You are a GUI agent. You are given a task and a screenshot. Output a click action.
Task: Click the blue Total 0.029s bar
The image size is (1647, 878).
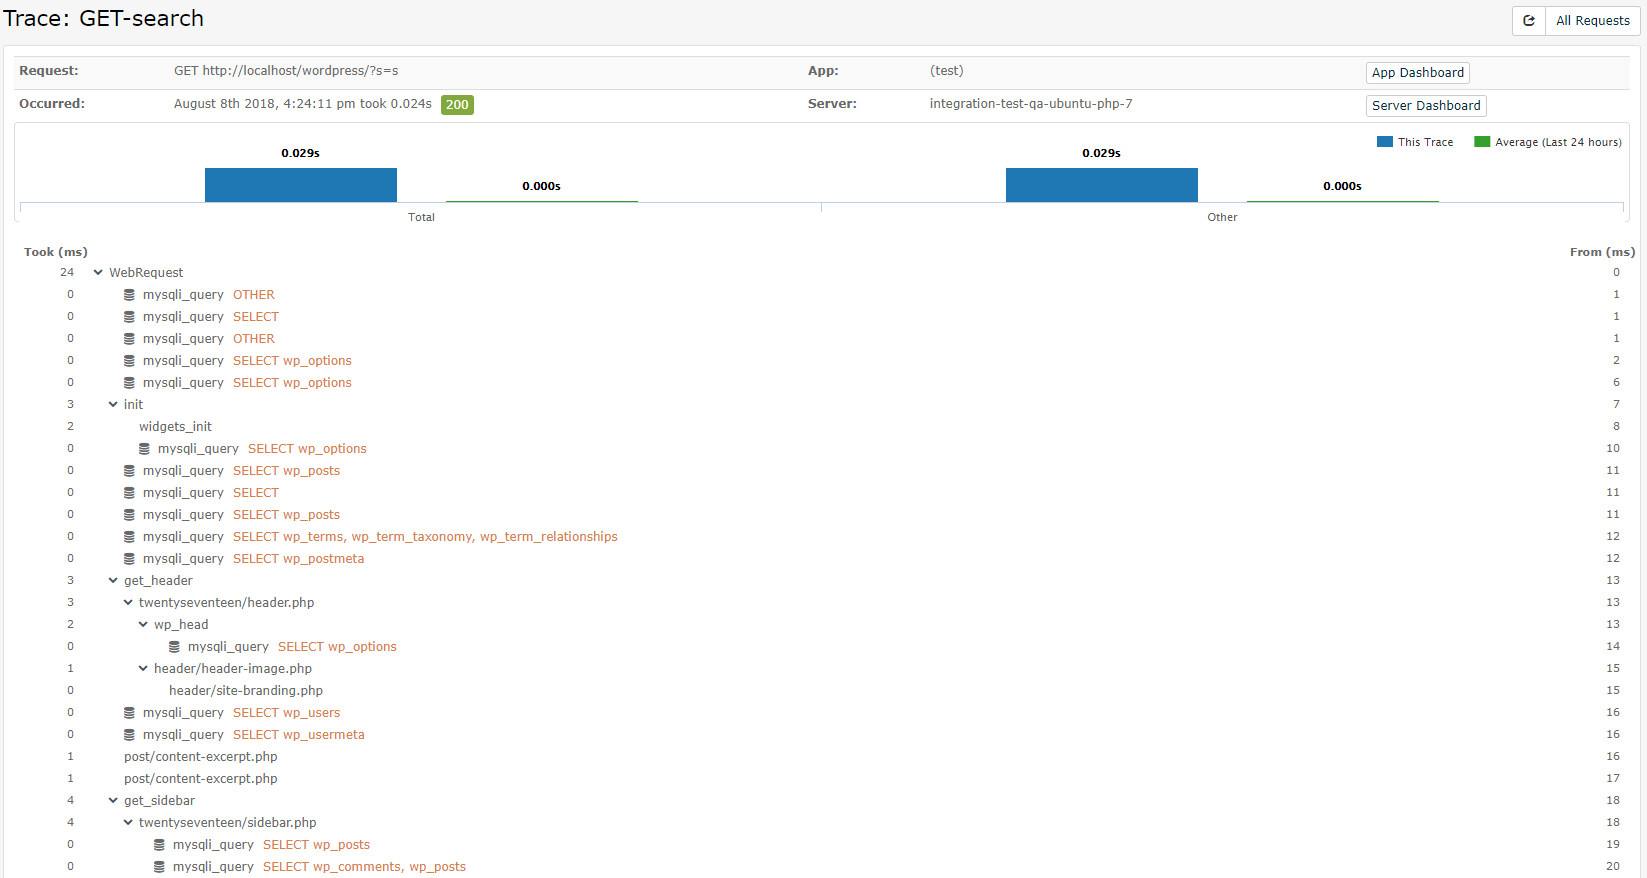click(x=301, y=185)
